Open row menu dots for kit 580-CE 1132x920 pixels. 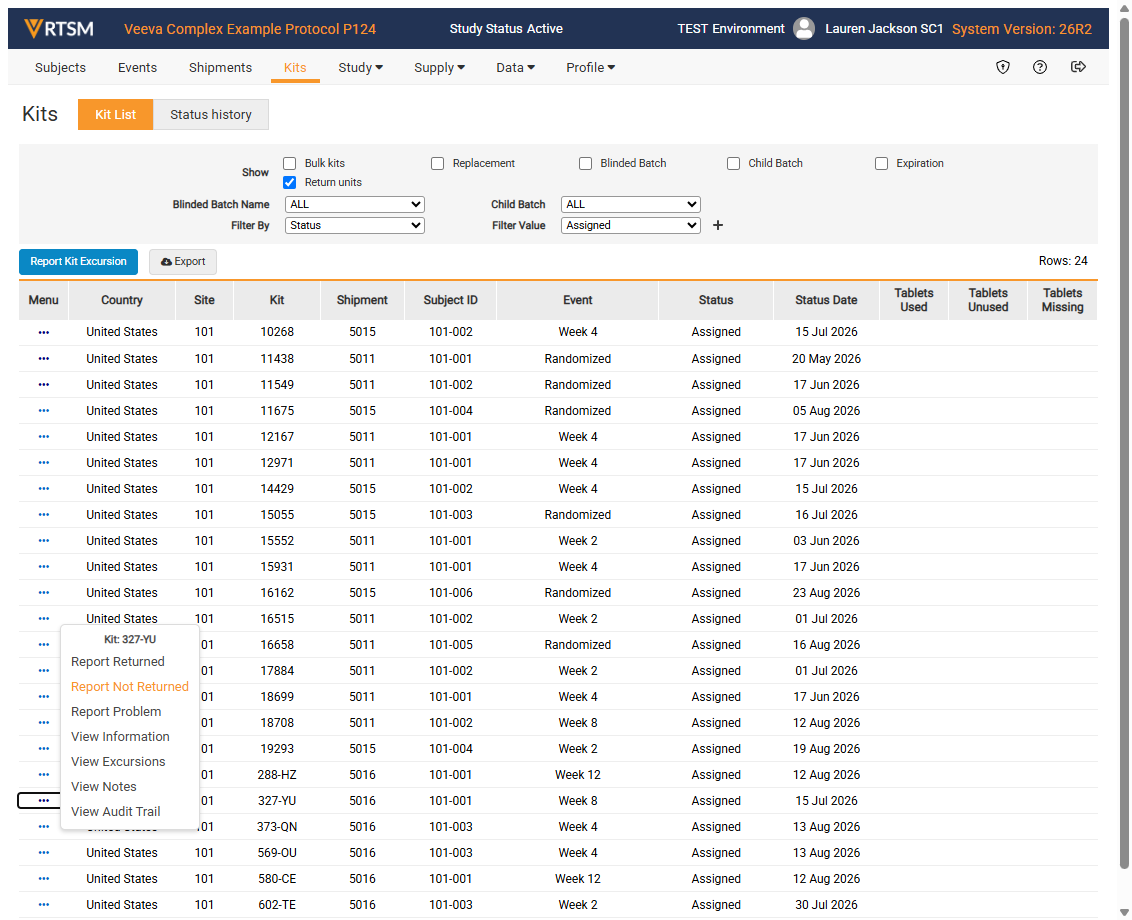pyautogui.click(x=44, y=879)
